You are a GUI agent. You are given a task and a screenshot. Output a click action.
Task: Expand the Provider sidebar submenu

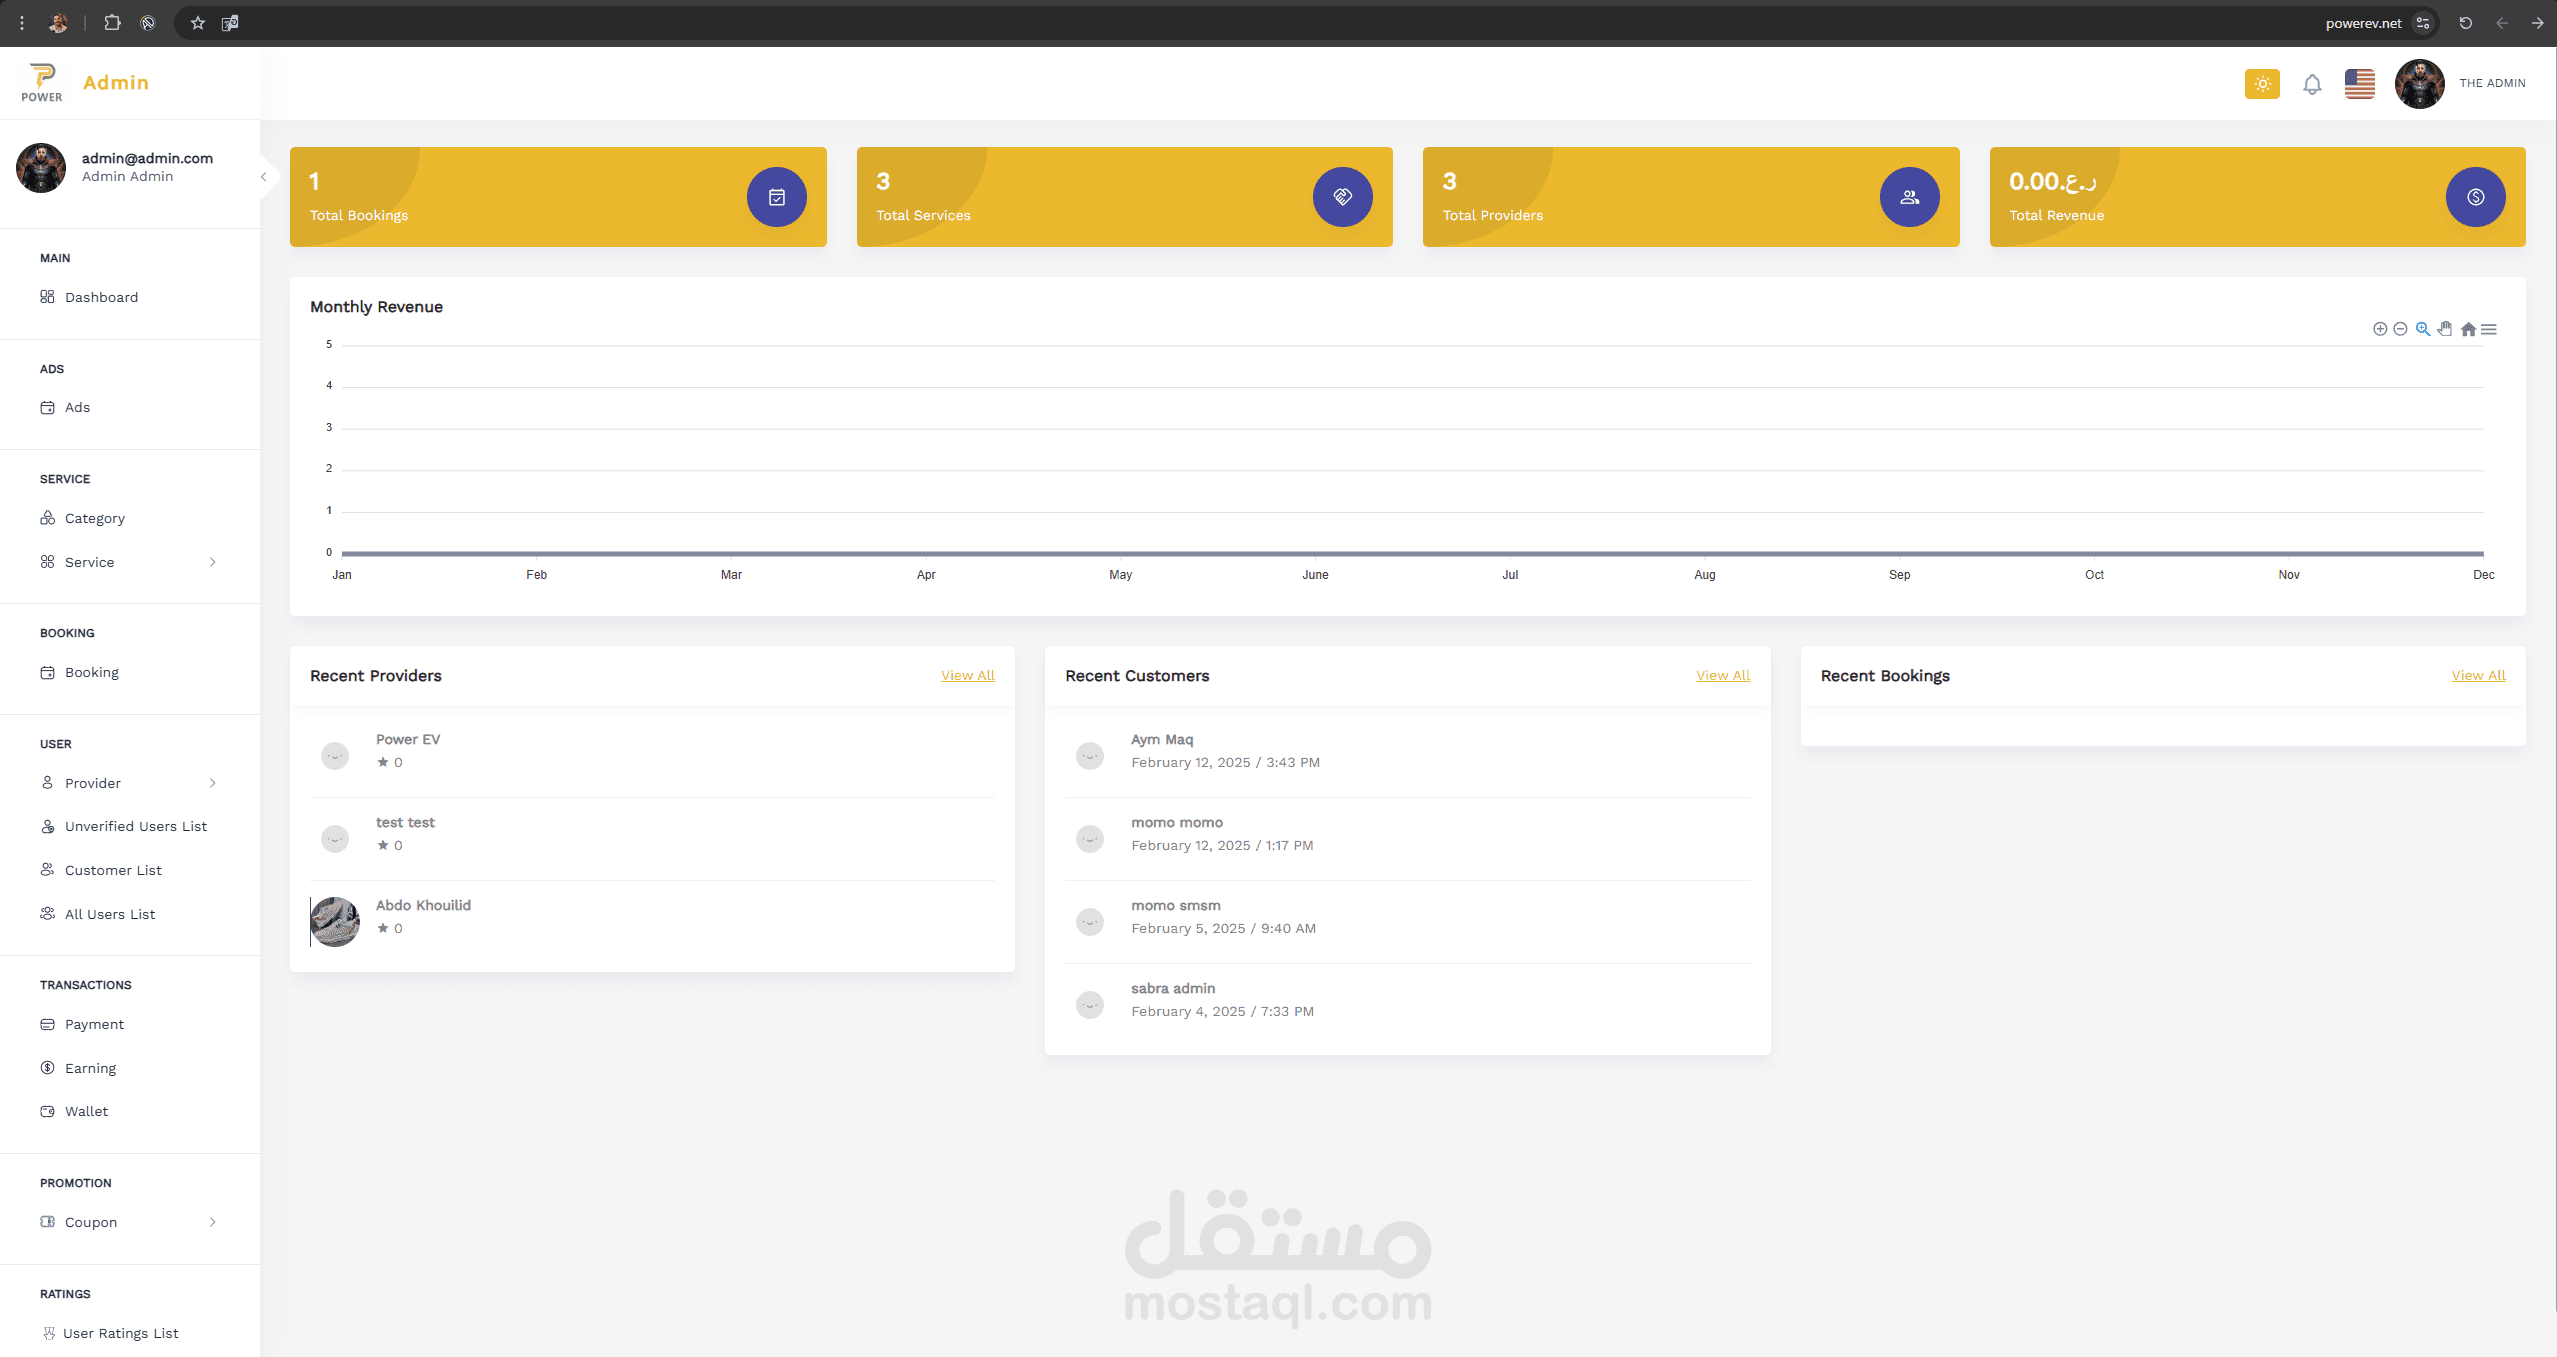click(213, 783)
